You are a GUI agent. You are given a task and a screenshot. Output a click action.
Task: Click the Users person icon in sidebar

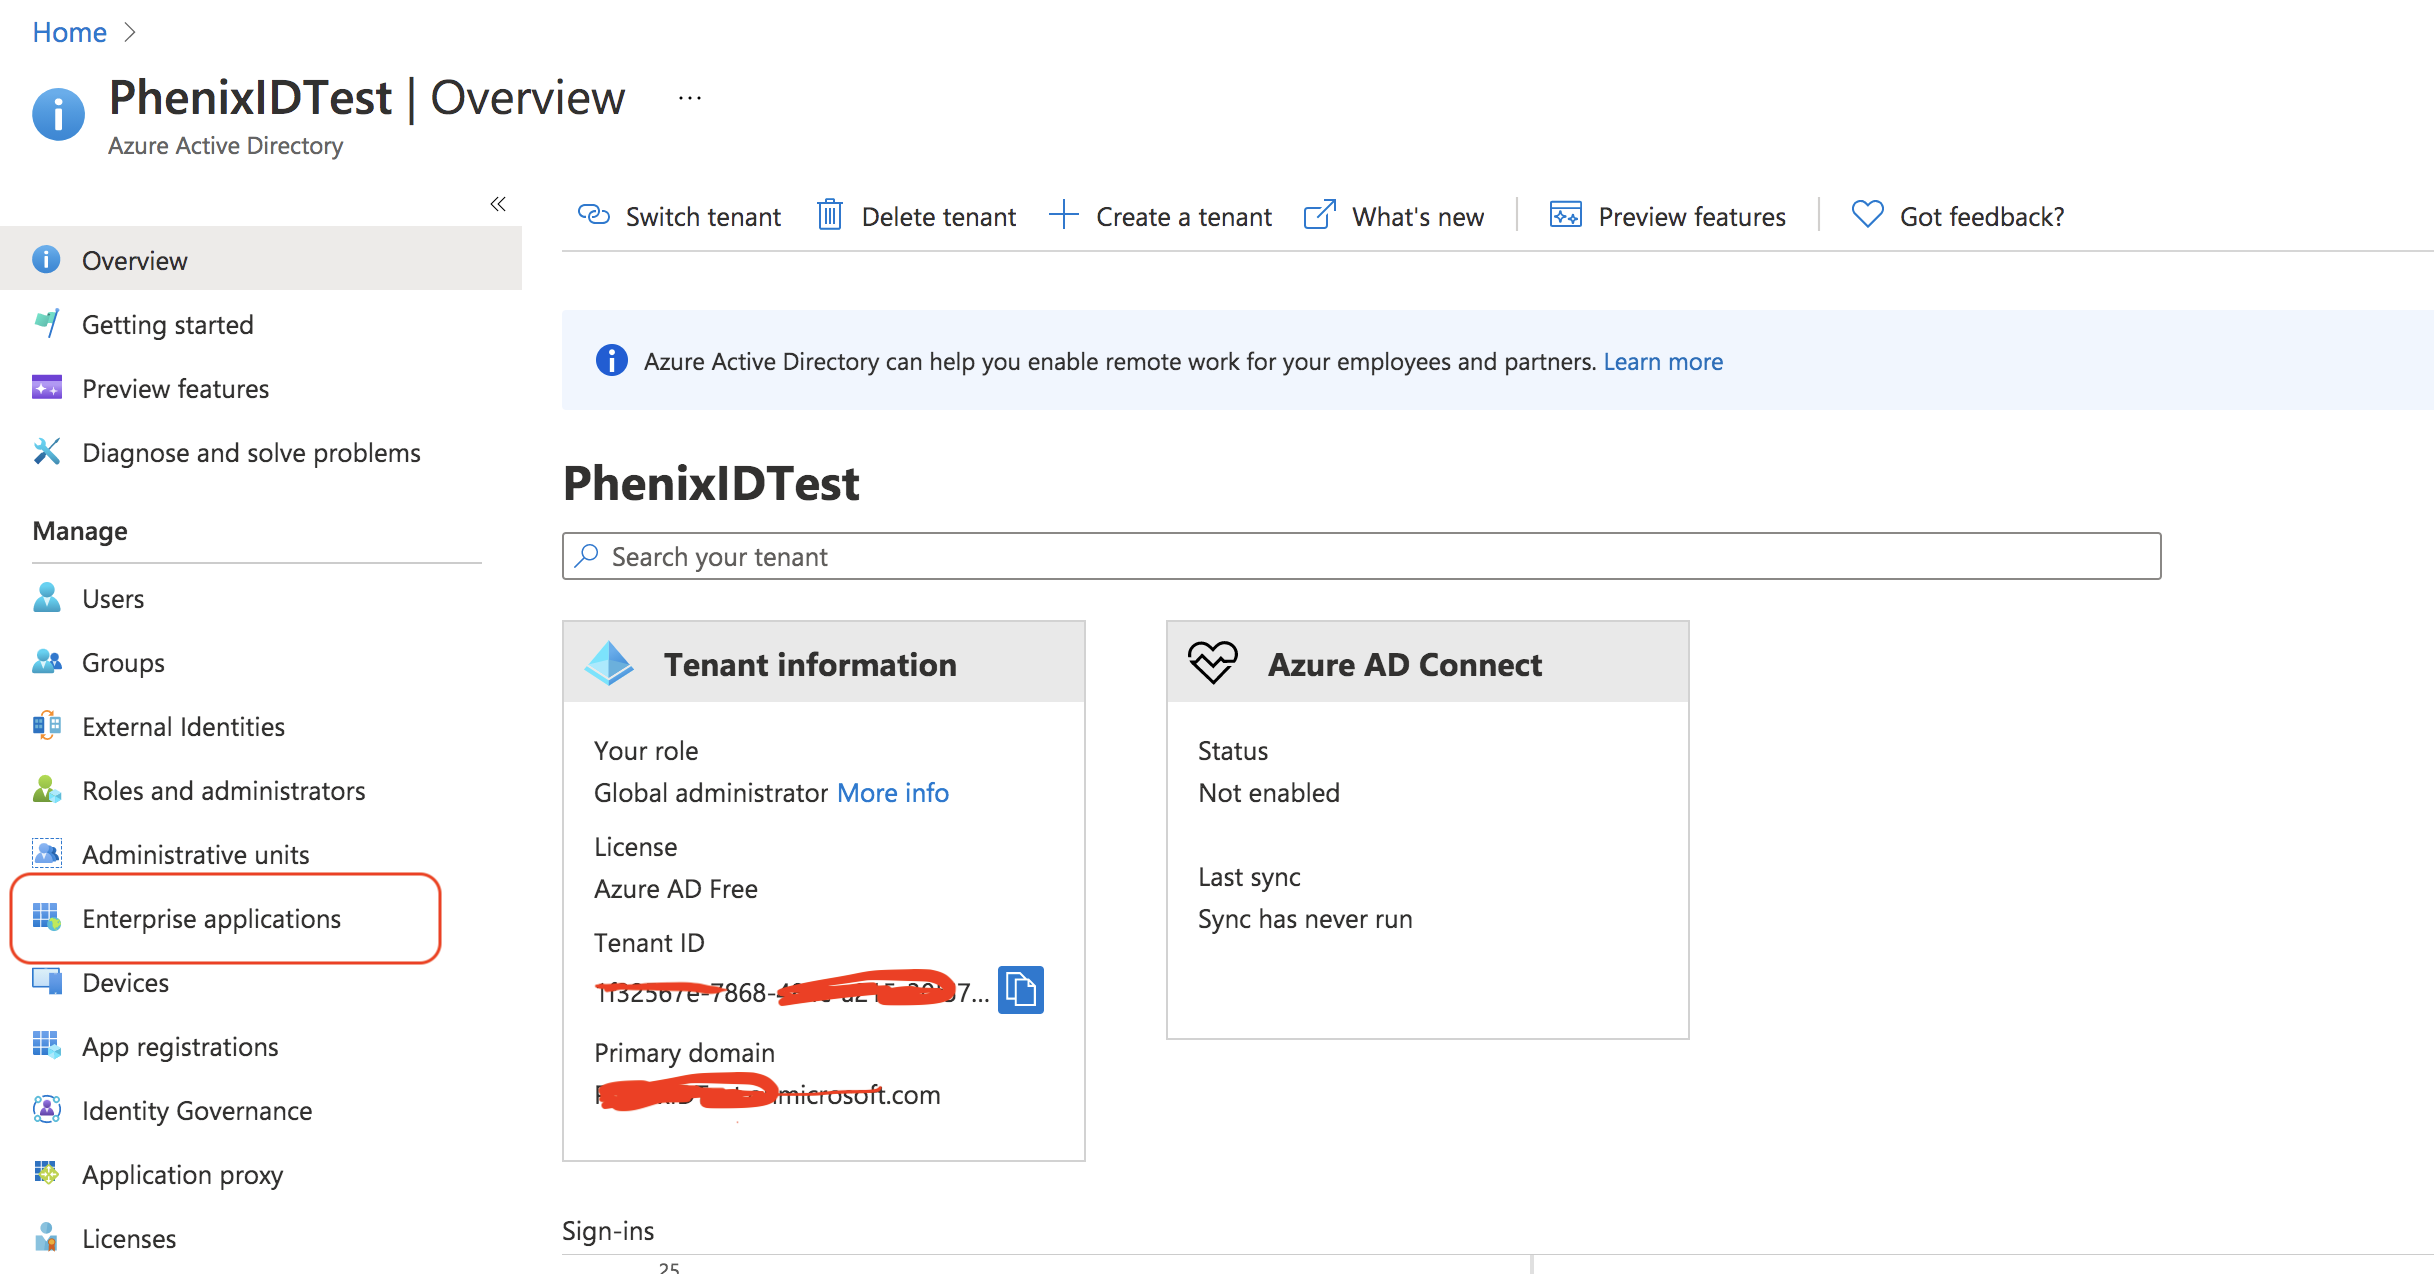click(46, 598)
